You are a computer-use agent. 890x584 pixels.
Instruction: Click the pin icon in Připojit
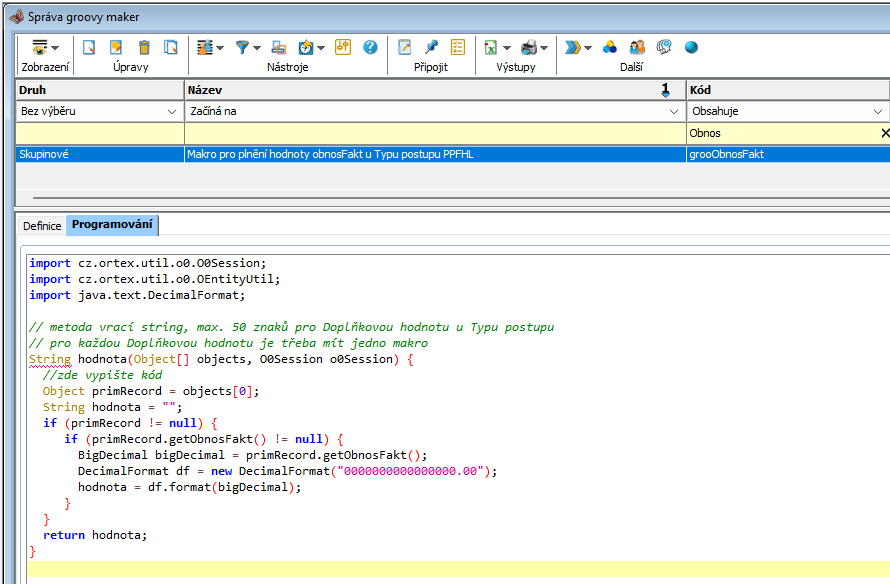pyautogui.click(x=432, y=47)
